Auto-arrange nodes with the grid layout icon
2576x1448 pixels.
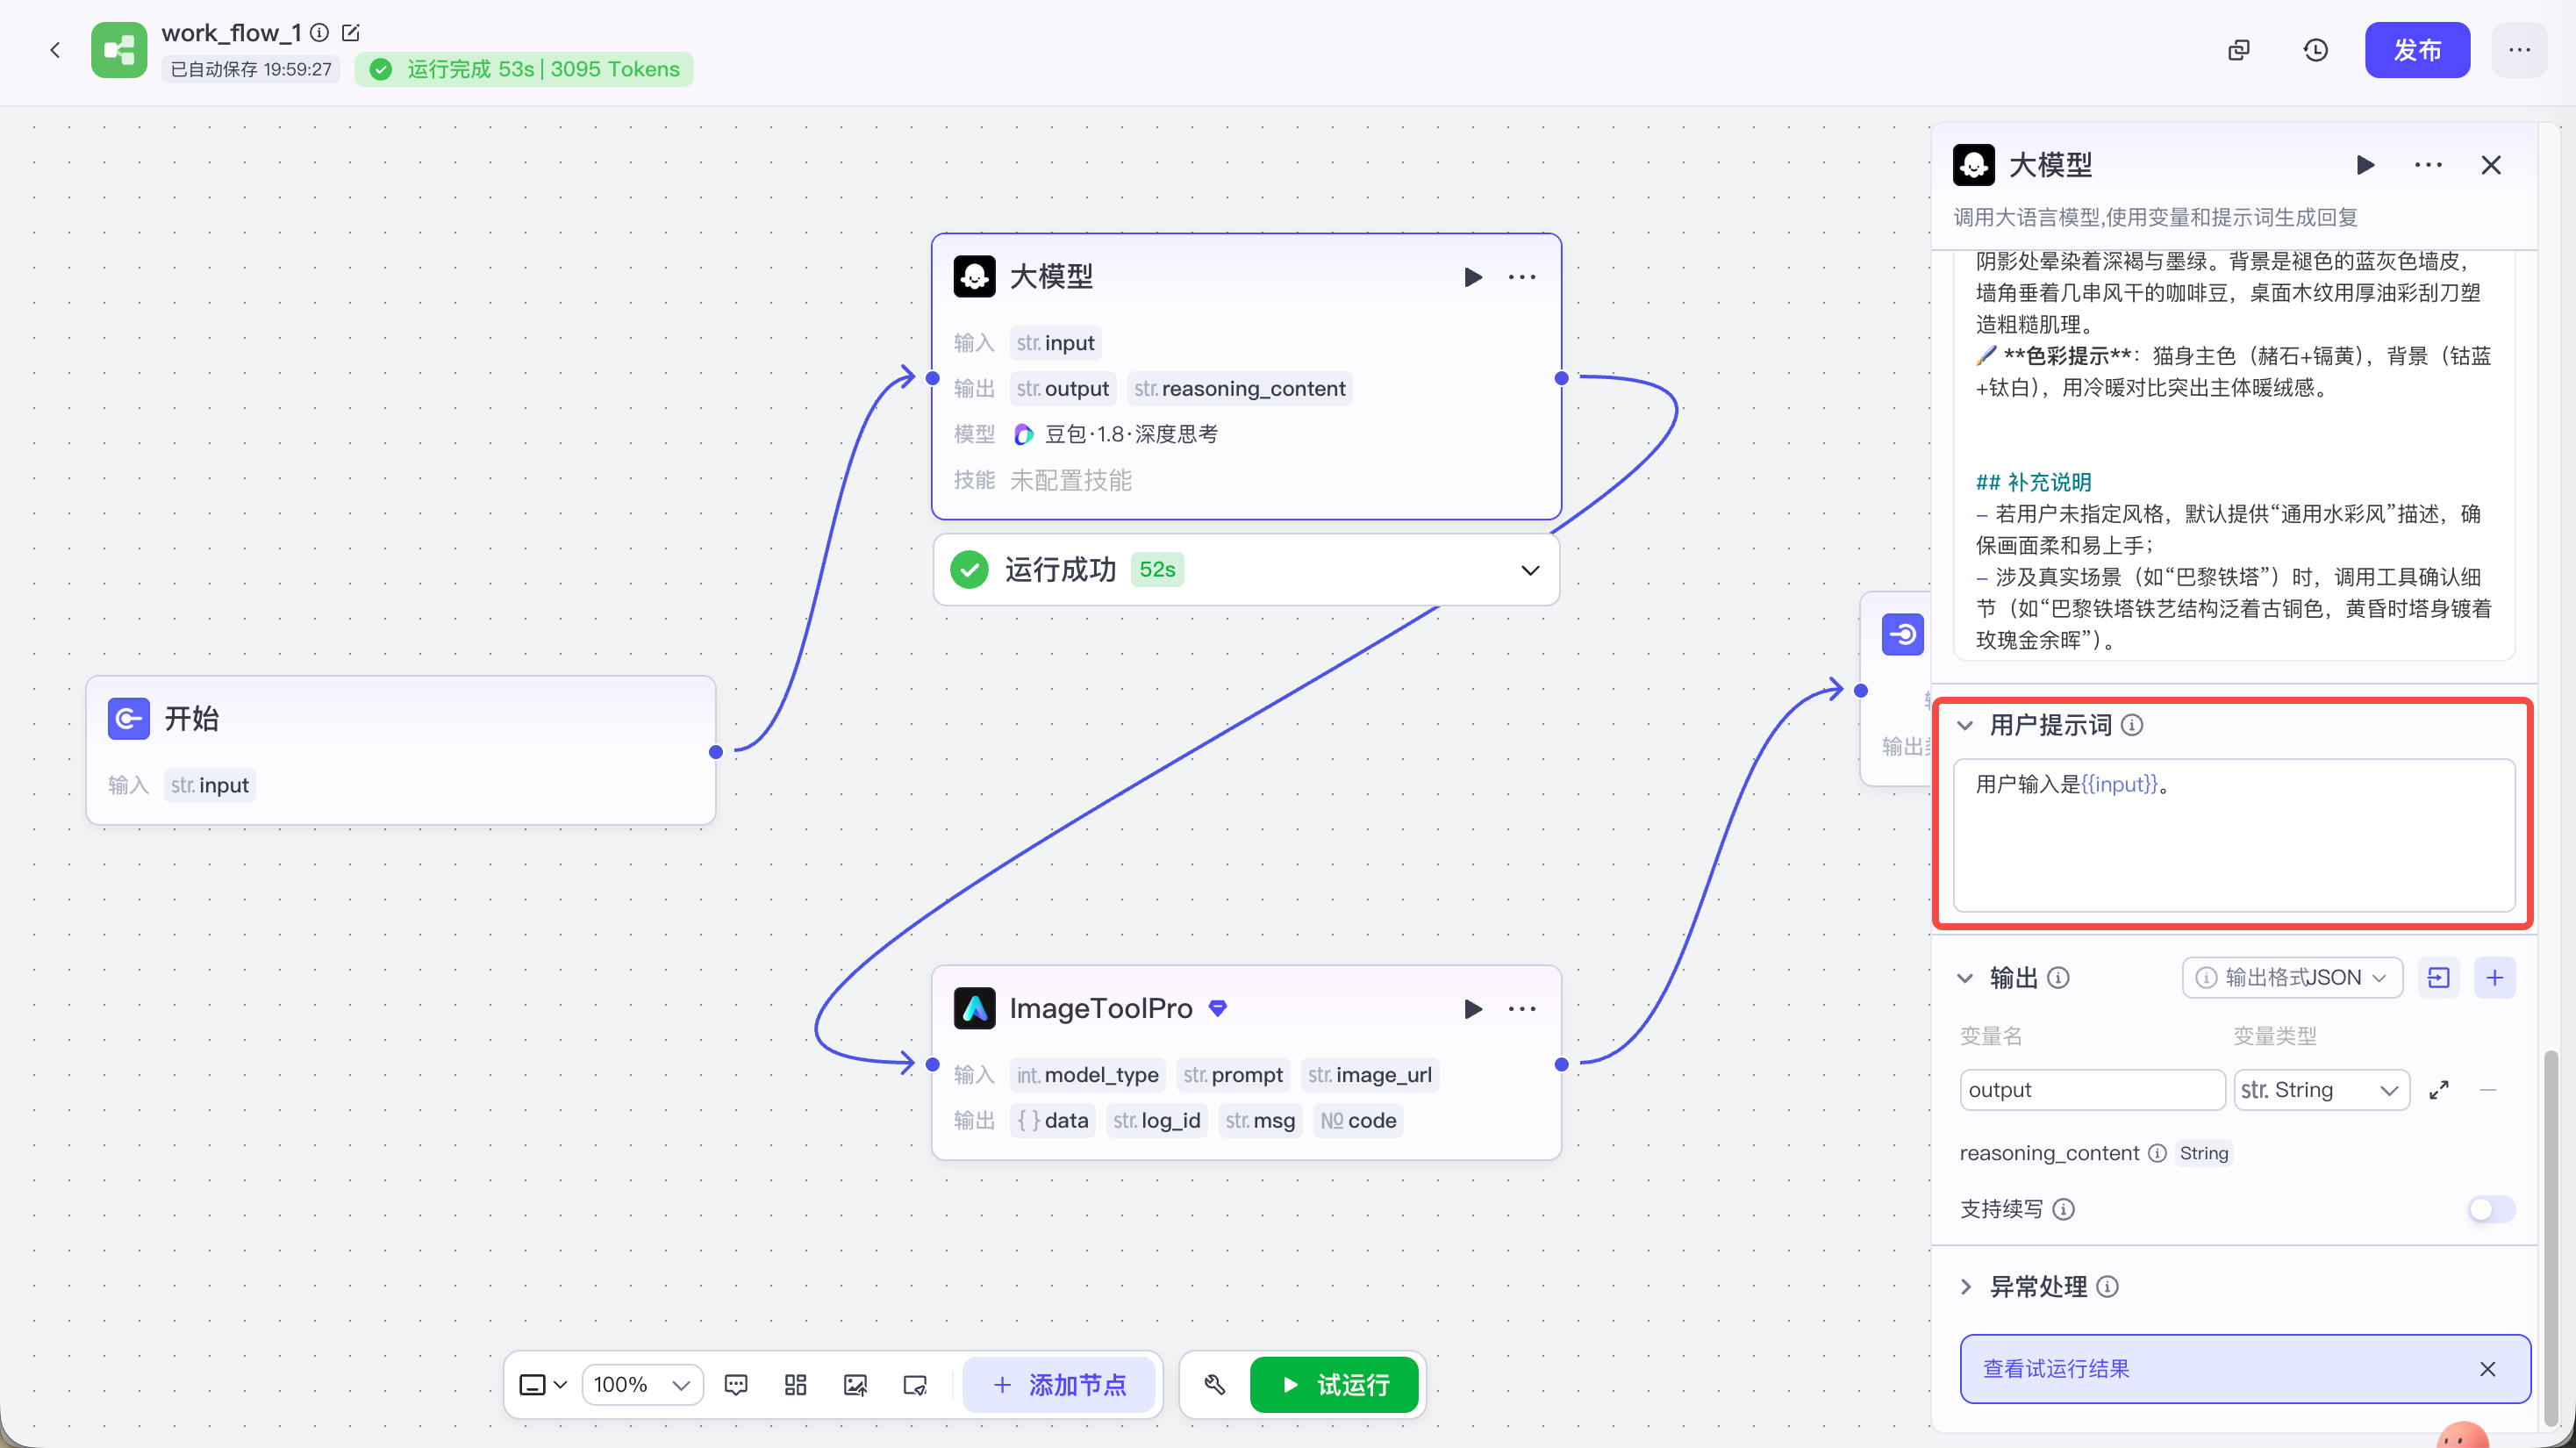[795, 1385]
